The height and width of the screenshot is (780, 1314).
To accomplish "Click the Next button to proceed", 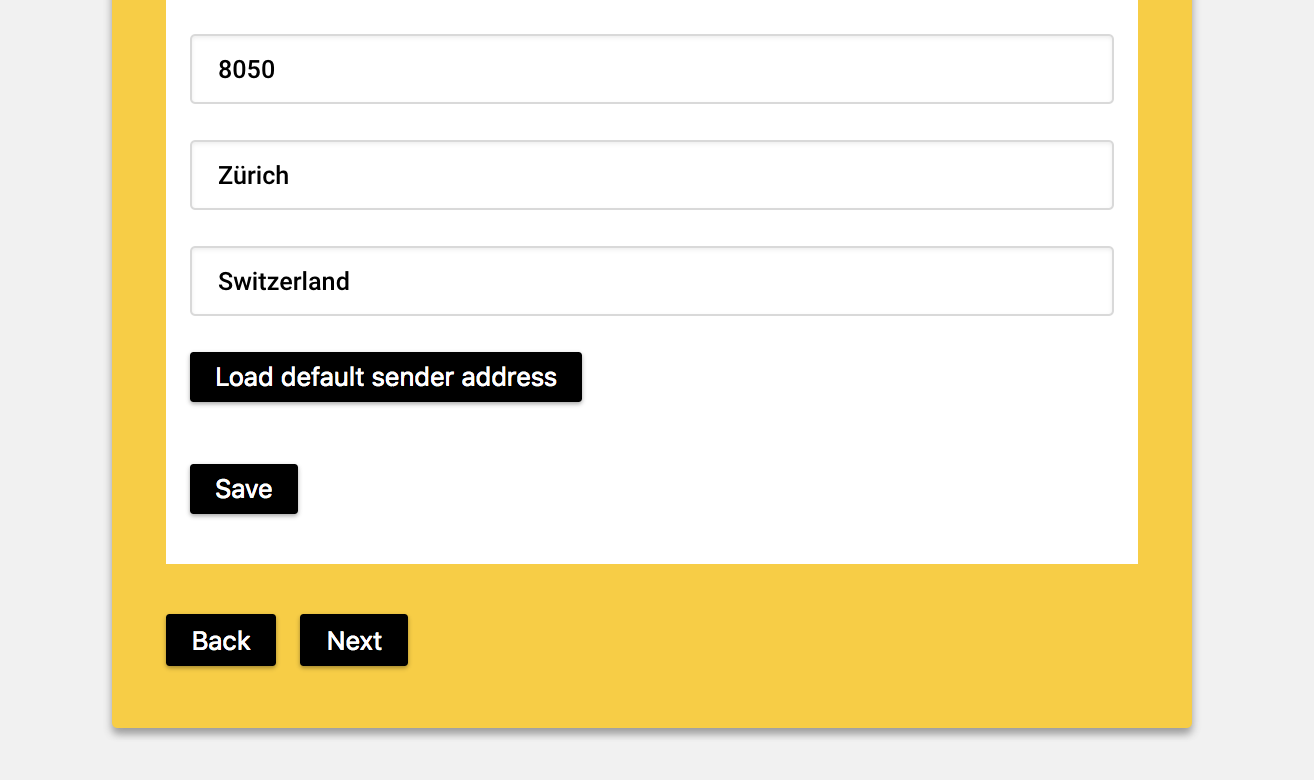I will 353,640.
